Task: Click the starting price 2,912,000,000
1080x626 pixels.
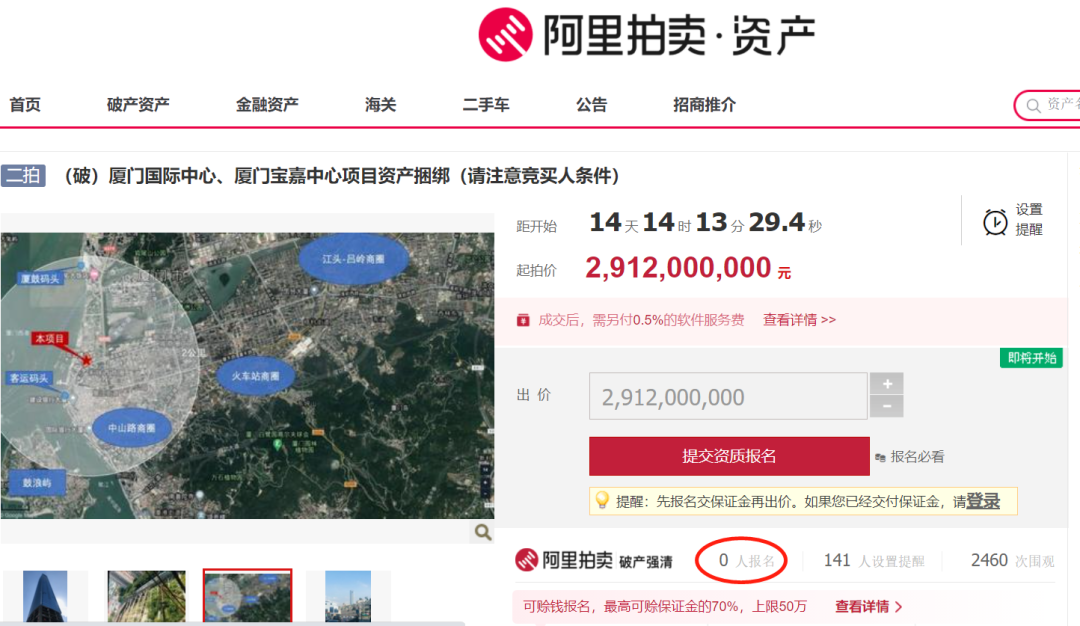Action: click(688, 268)
